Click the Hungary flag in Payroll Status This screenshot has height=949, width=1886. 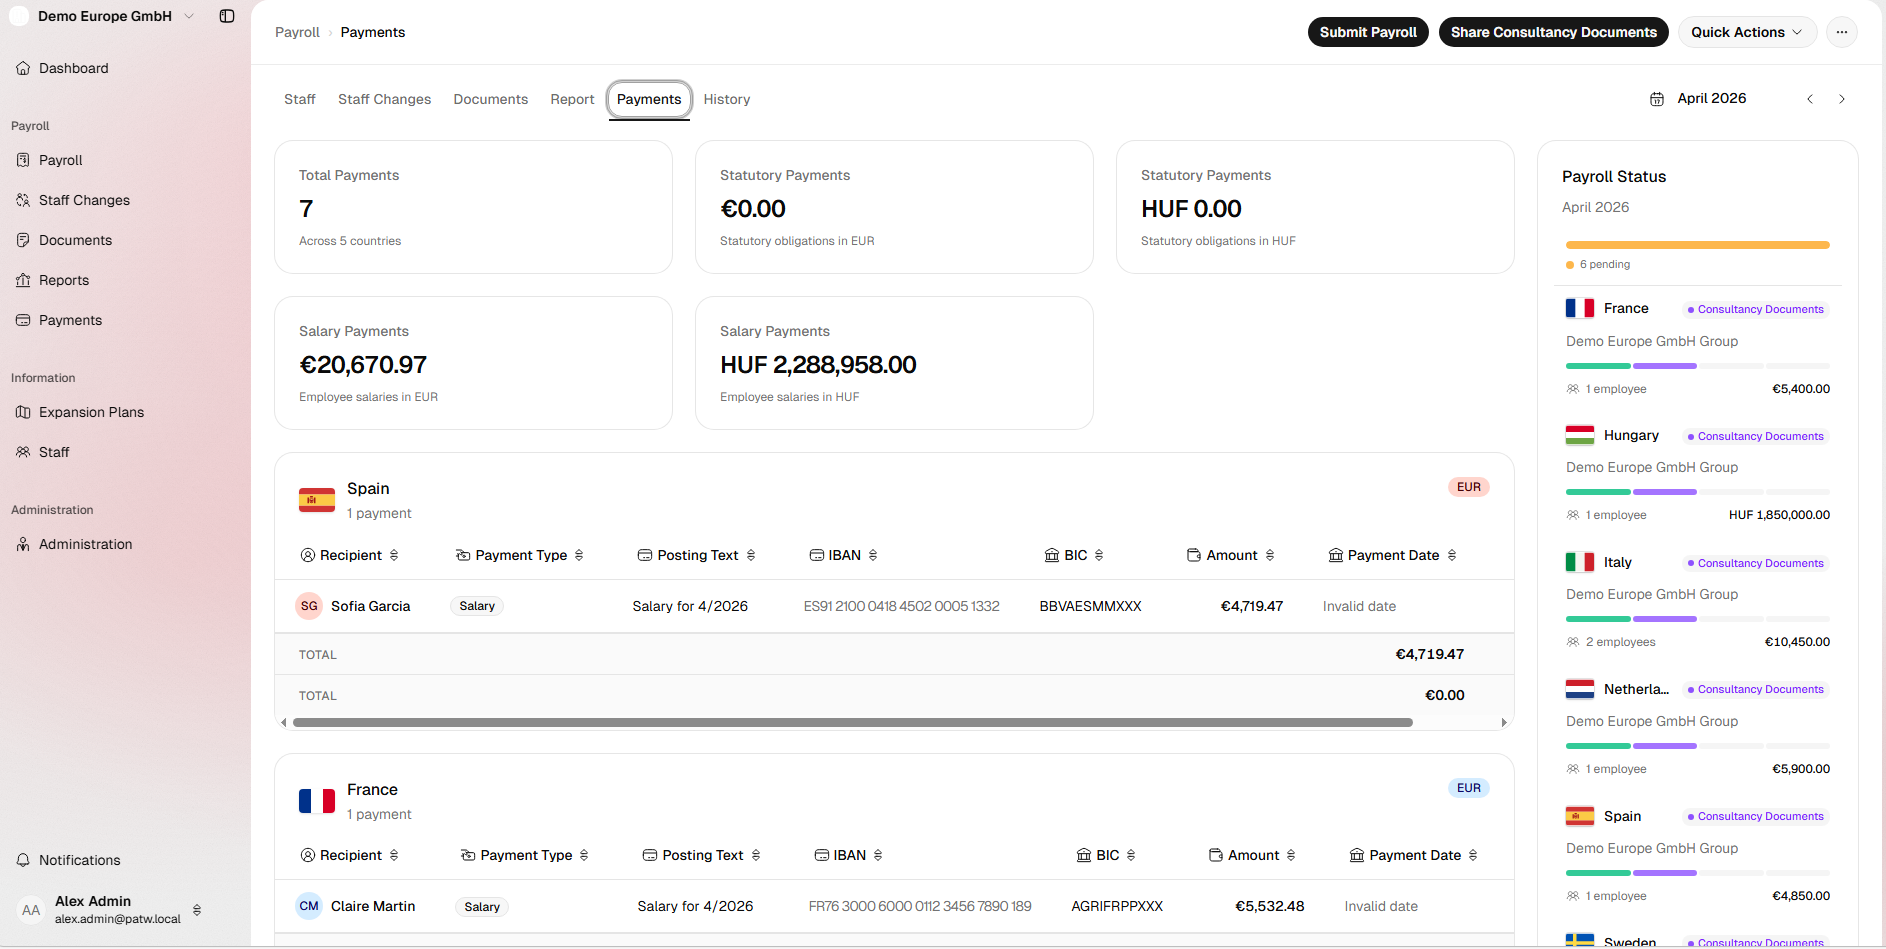click(x=1580, y=435)
